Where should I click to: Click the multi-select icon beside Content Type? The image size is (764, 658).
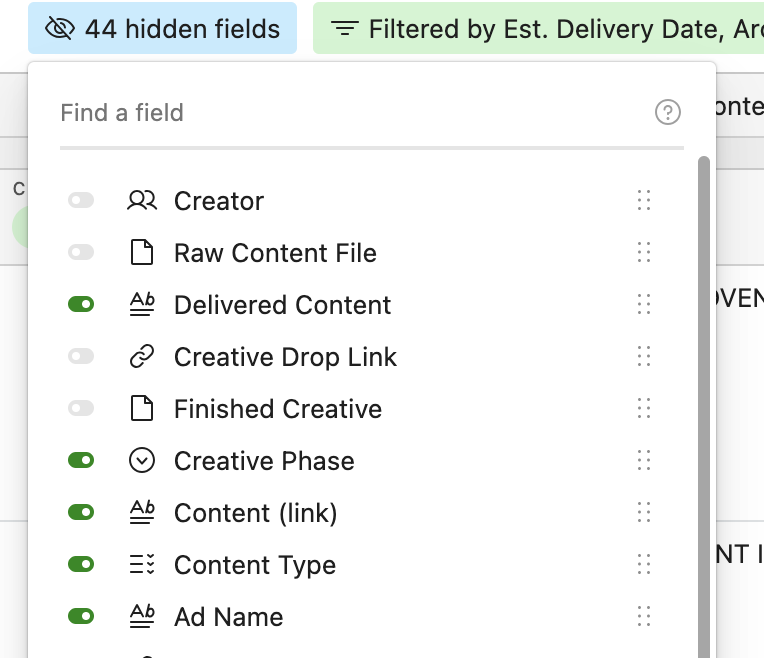click(x=142, y=565)
